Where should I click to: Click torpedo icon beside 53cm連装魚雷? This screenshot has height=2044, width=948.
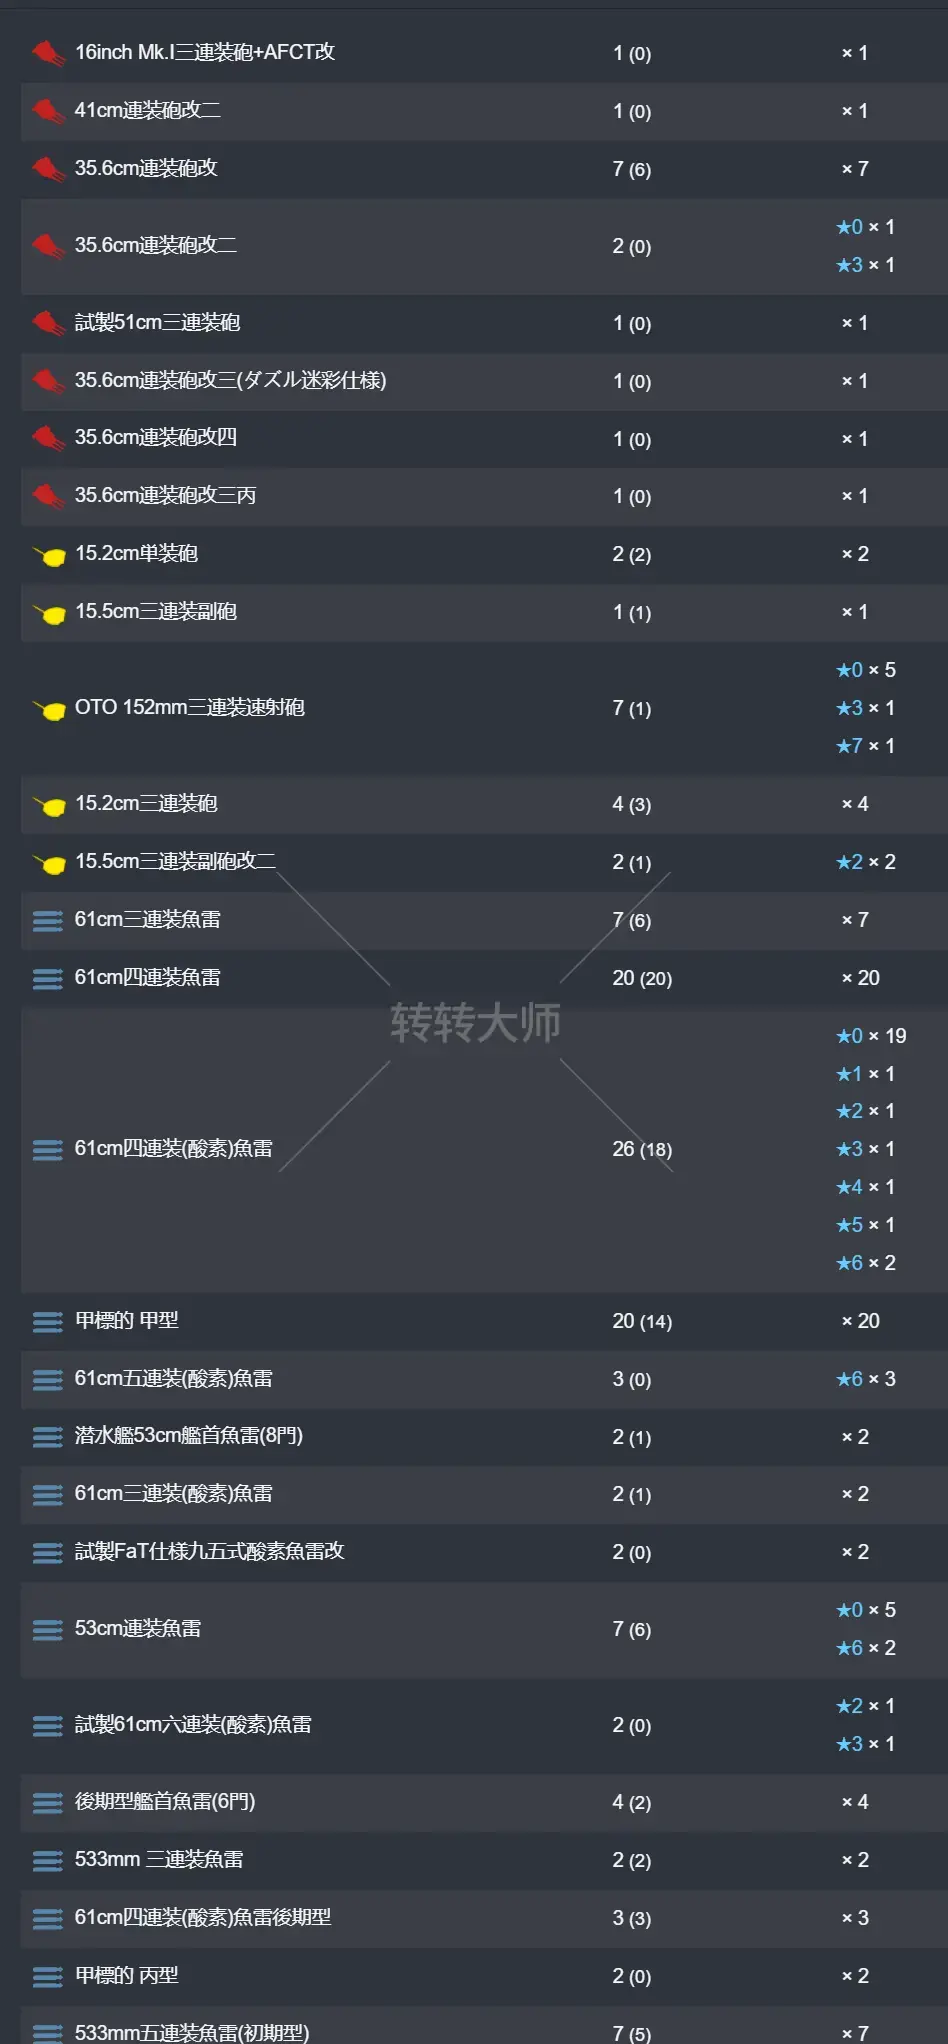47,1629
